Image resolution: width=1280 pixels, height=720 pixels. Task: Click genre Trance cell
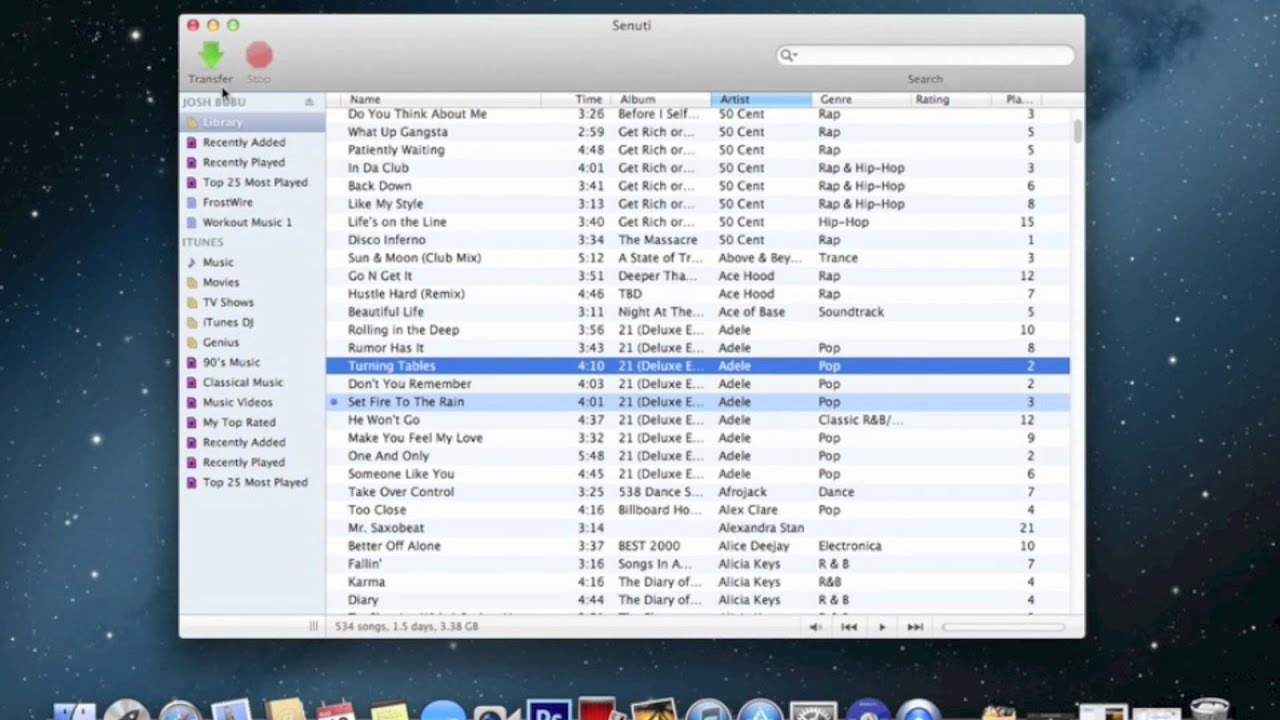click(838, 258)
